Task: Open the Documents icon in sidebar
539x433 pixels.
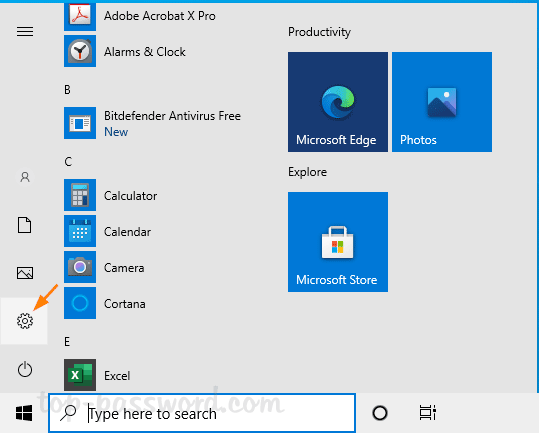Action: (25, 225)
